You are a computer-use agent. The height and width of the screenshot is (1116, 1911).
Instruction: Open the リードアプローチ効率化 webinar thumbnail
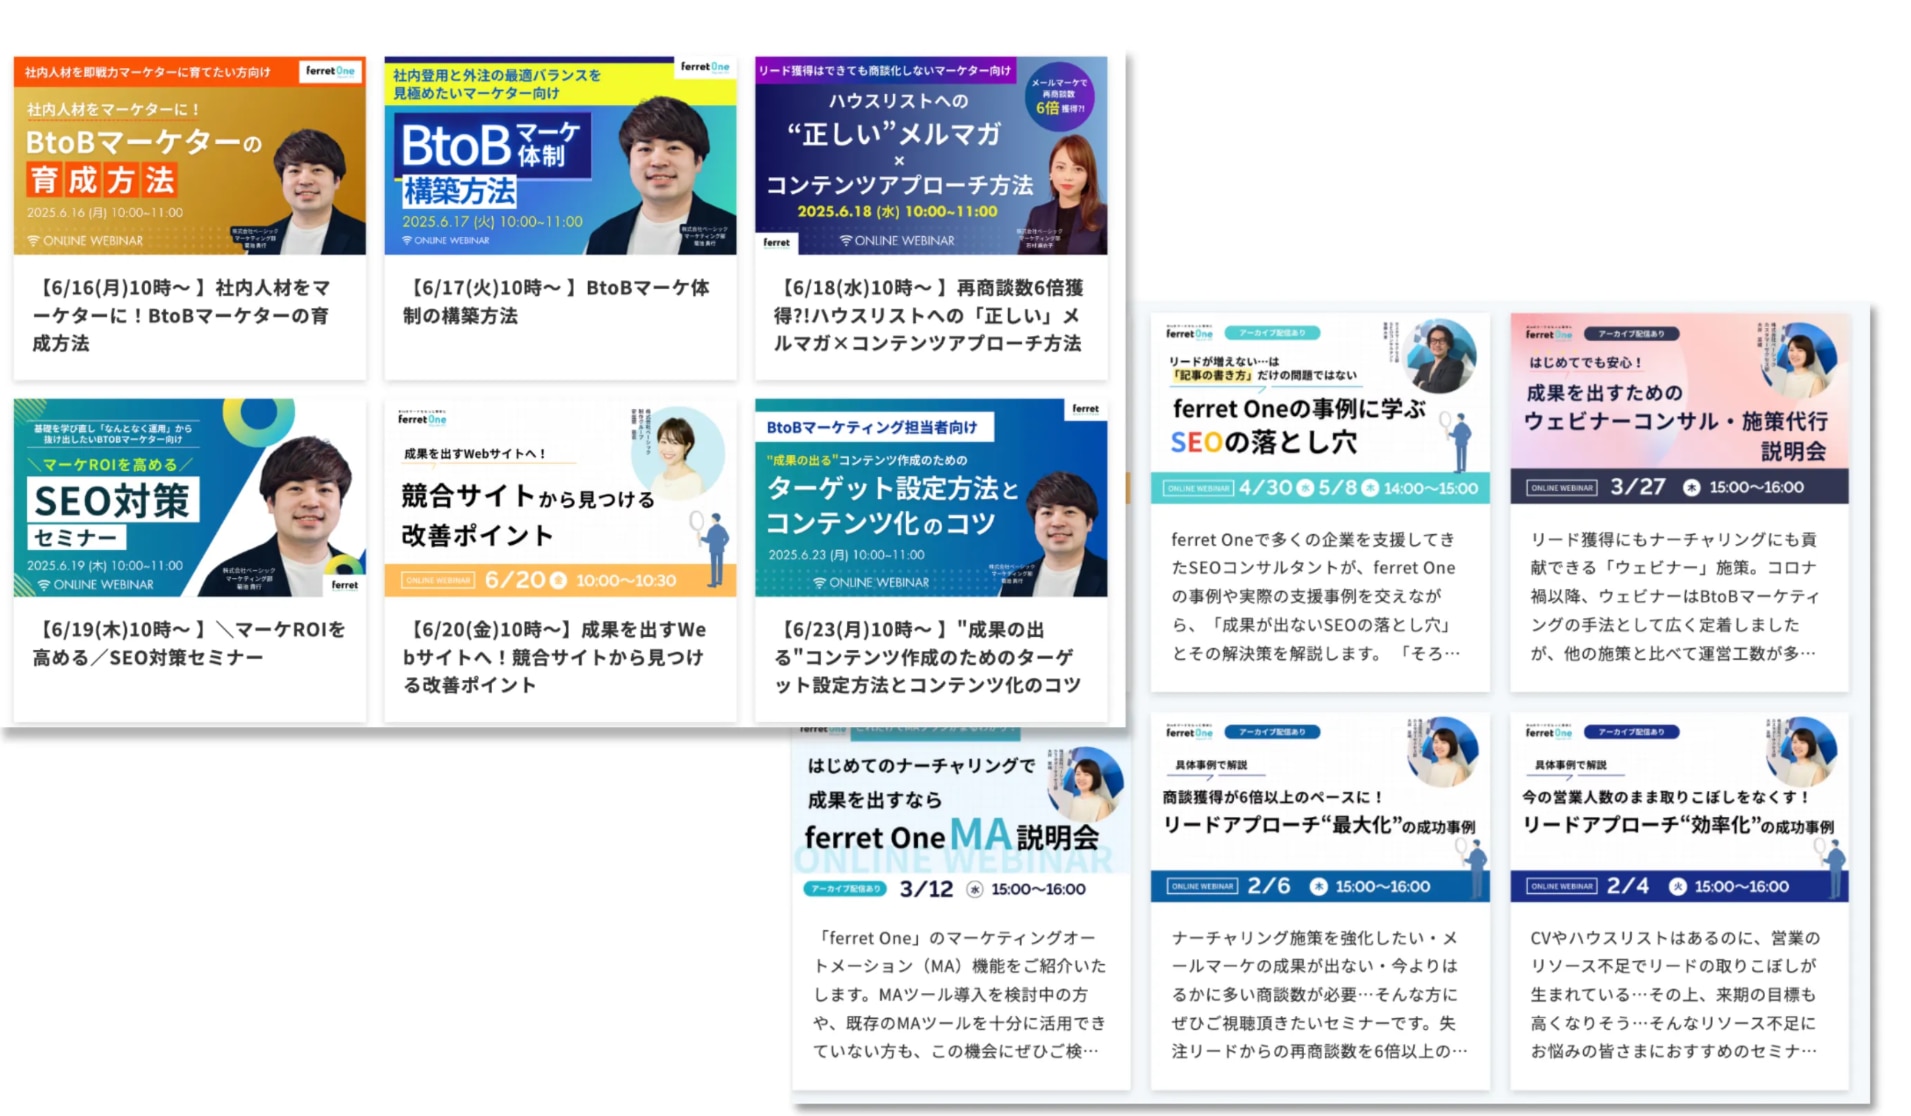(x=1679, y=807)
